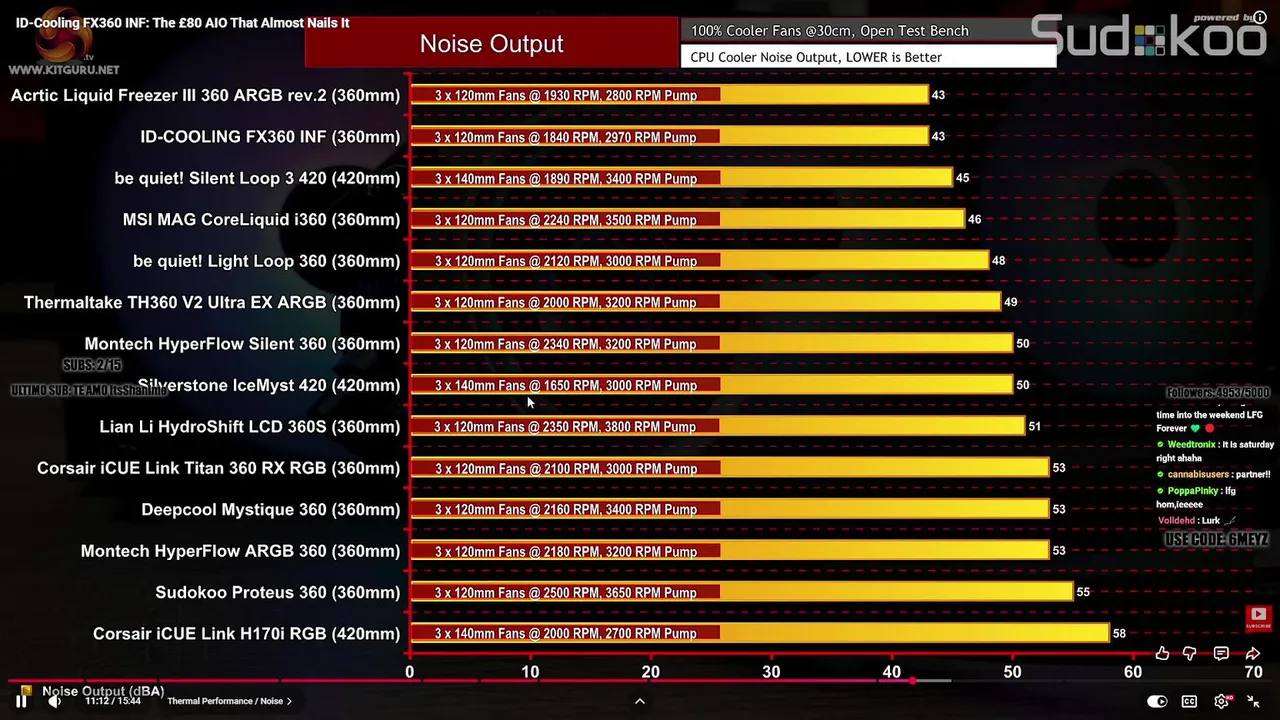The height and width of the screenshot is (720, 1280).
Task: Dislike the video with thumbs down
Action: click(1190, 653)
